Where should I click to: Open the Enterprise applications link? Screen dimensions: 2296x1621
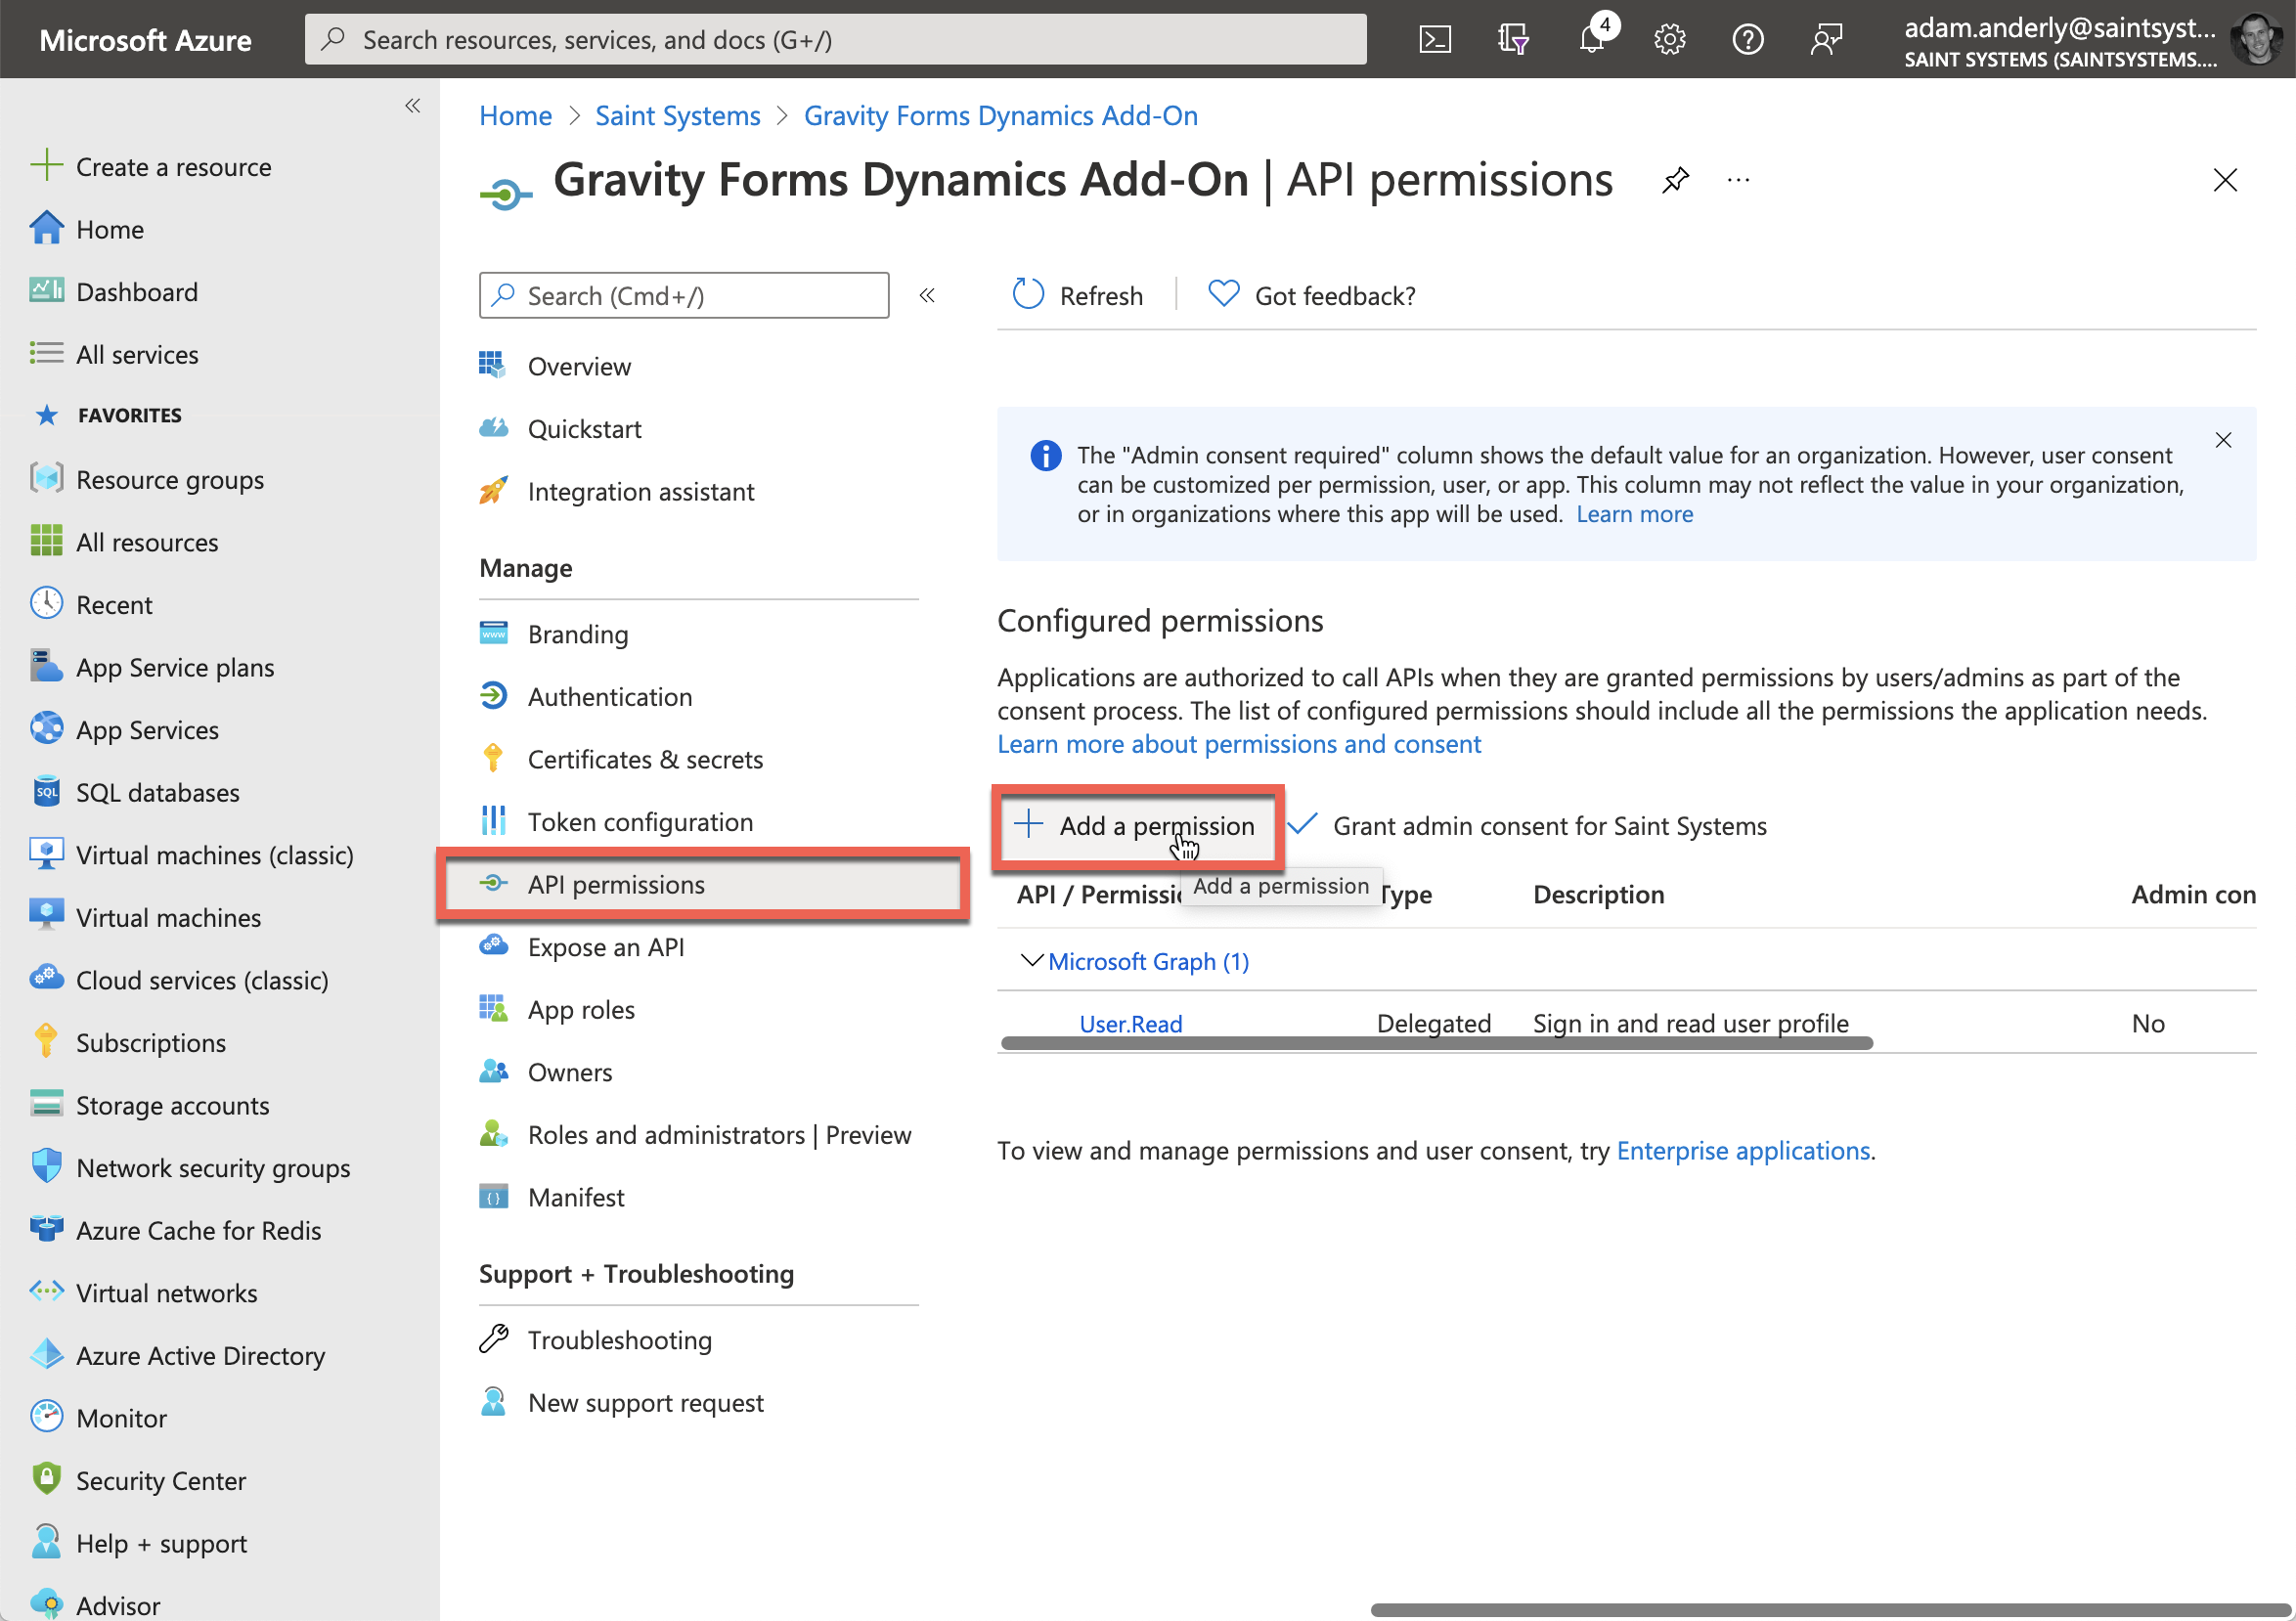tap(1743, 1150)
